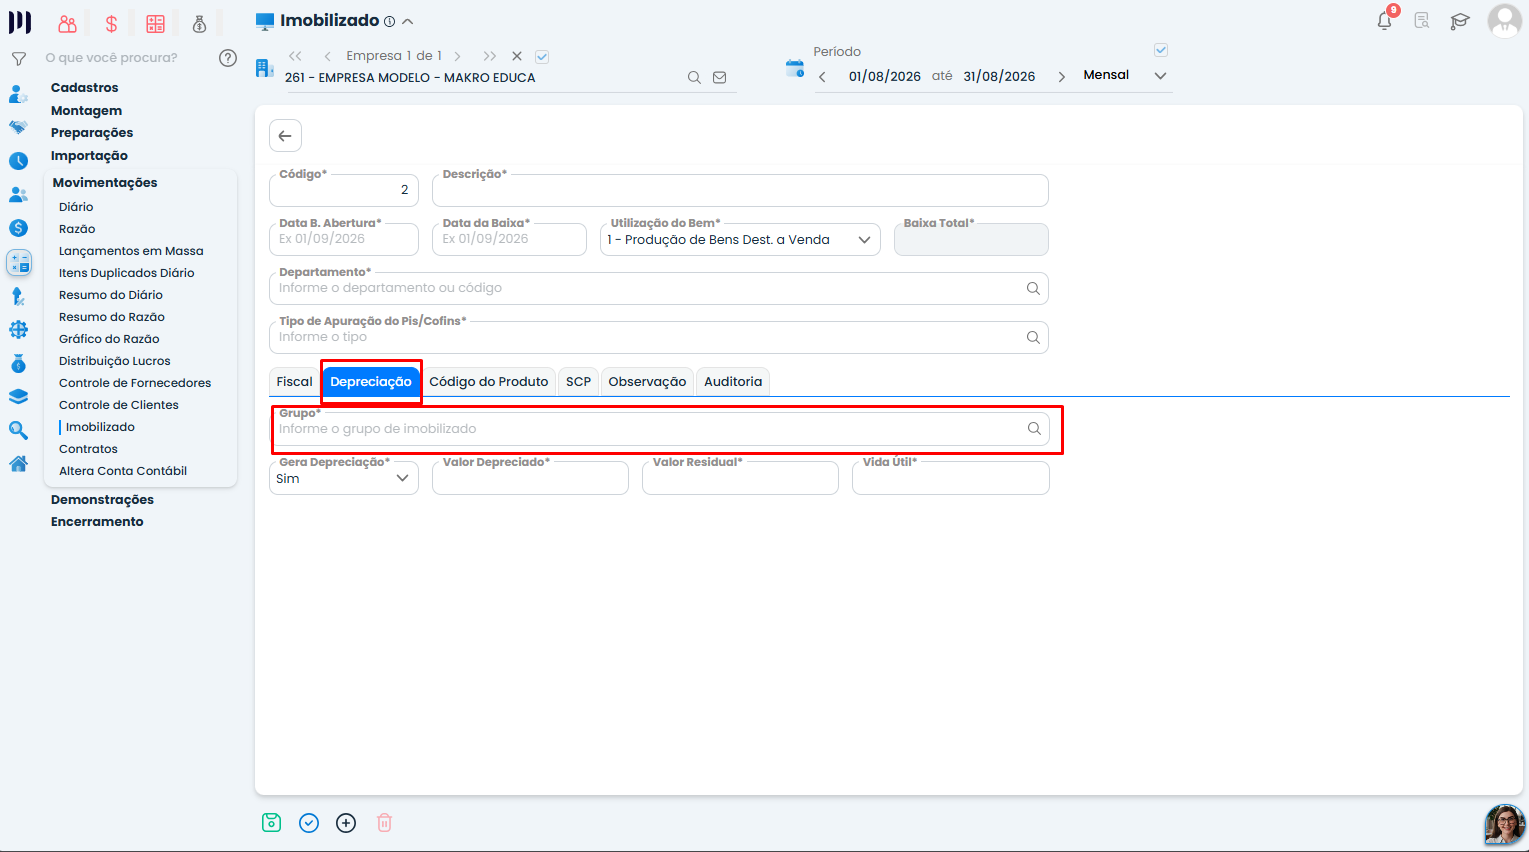Open the Auditoria tab
The width and height of the screenshot is (1529, 852).
pos(733,382)
